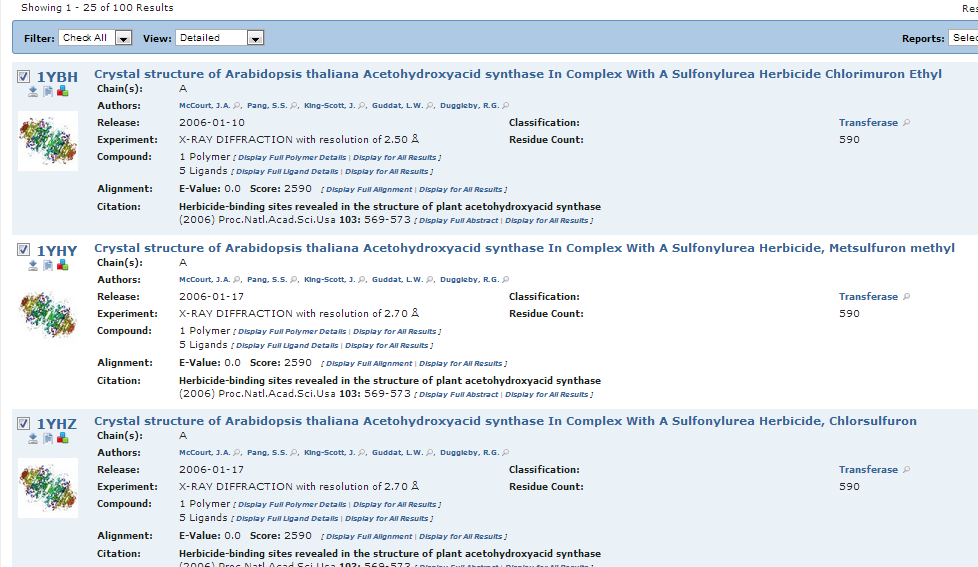Click magnifier next to Duggleby, R.G. in 1YBH
The image size is (978, 567).
click(x=506, y=106)
